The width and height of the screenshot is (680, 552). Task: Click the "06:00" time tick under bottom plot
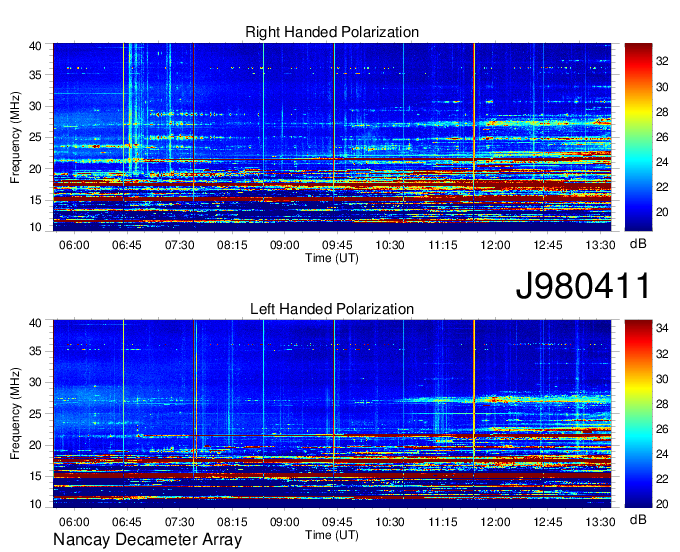(74, 522)
